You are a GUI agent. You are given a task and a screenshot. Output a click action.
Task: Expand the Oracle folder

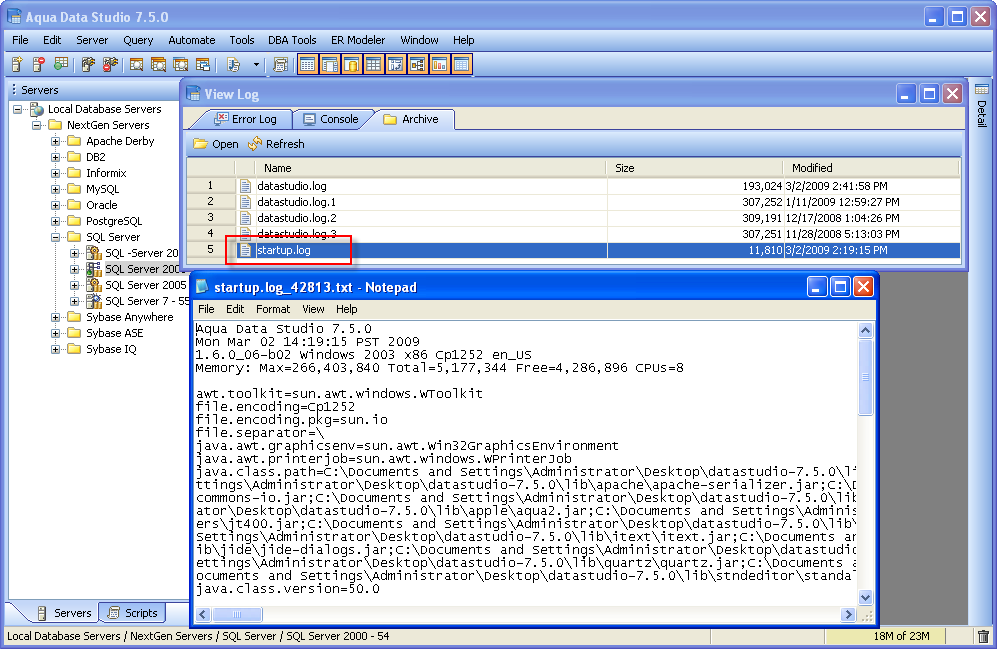(x=55, y=205)
